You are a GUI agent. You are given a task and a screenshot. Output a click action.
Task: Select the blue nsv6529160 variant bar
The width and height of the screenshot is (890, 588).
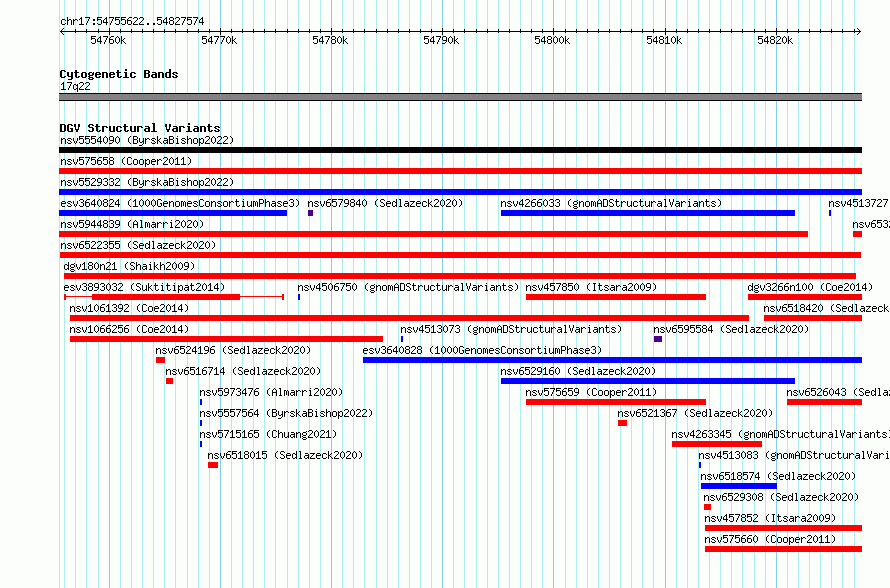point(648,381)
